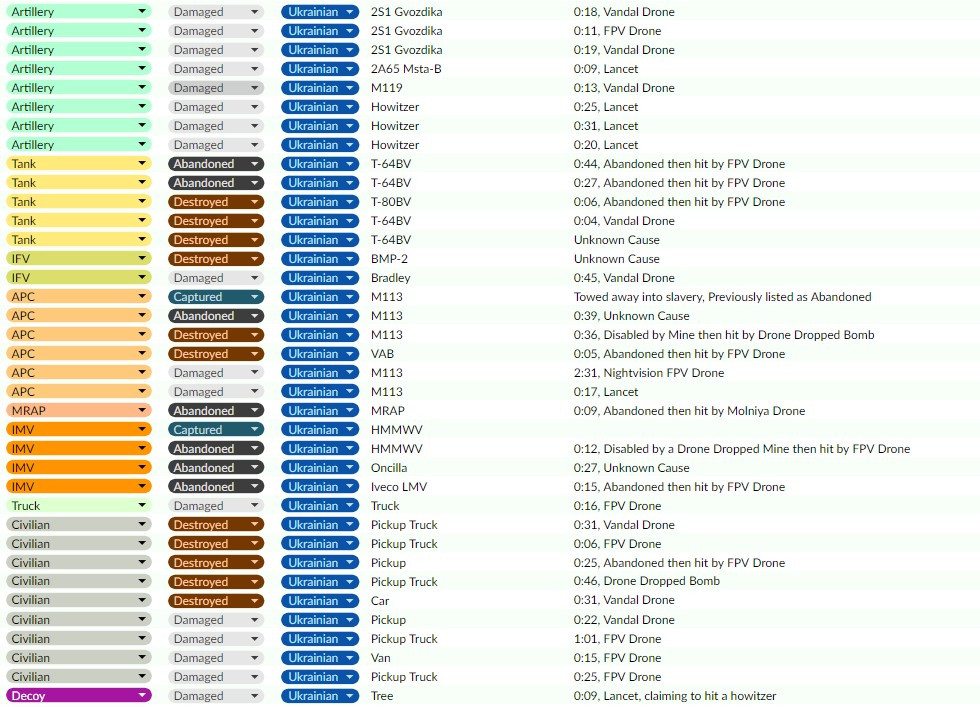
Task: Open Captured status dropdown in towed M113 row
Action: coord(216,297)
